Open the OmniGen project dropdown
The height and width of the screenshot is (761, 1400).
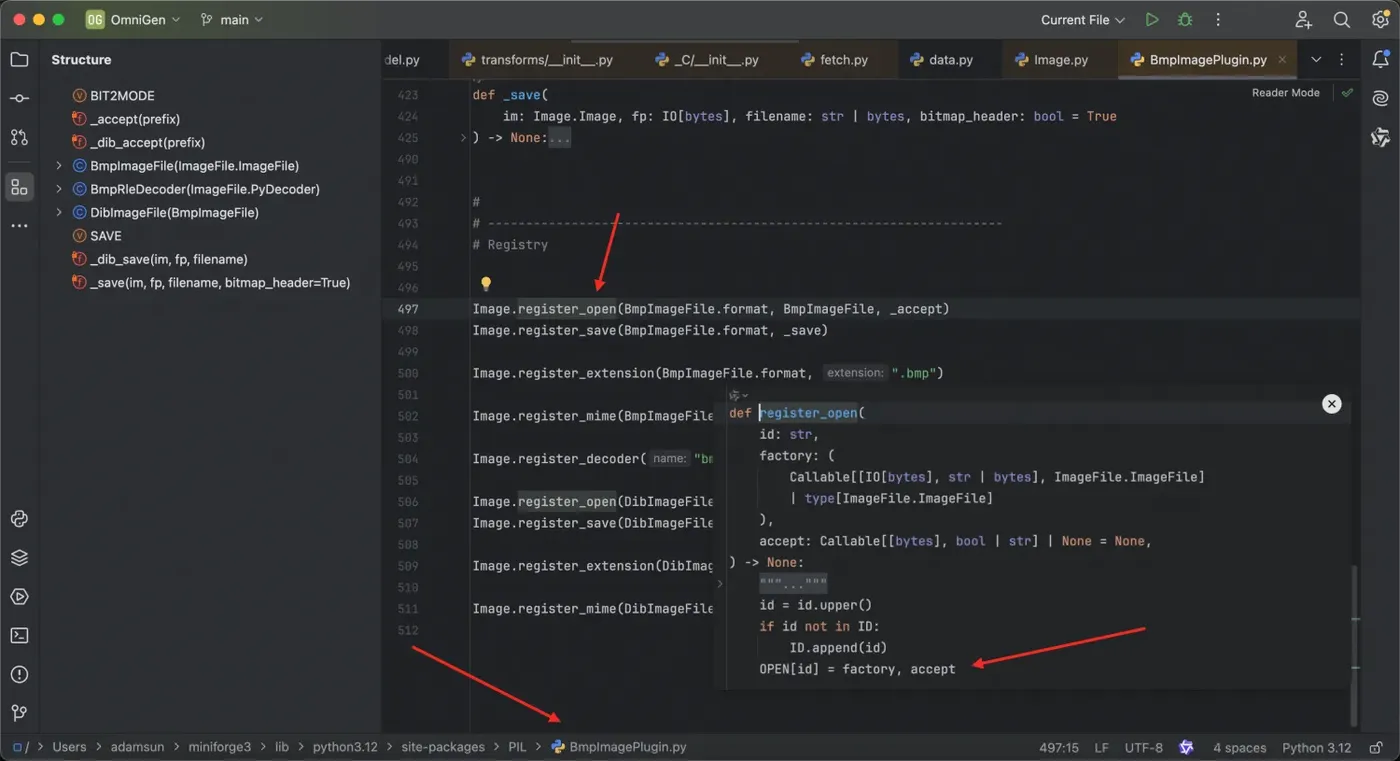coord(133,20)
